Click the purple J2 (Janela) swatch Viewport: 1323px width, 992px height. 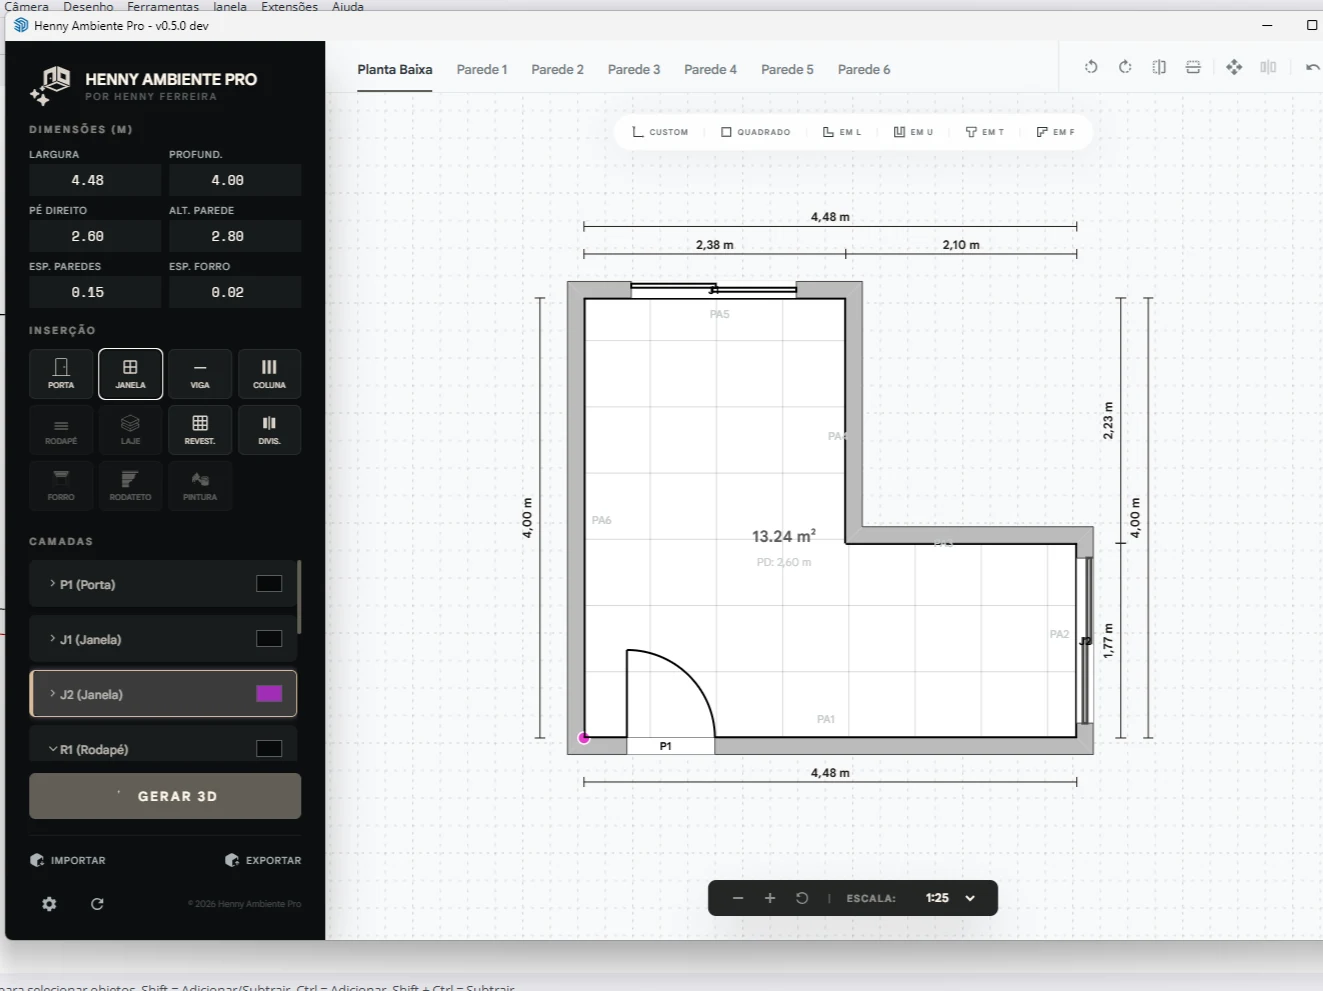(x=269, y=694)
